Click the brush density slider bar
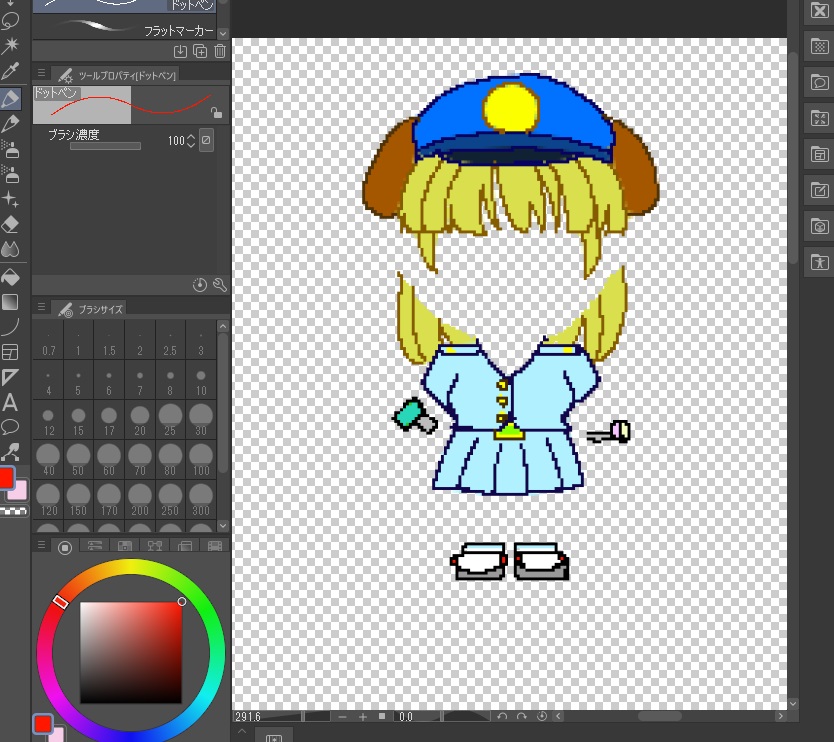Screen dimensions: 834x742 [x=105, y=146]
